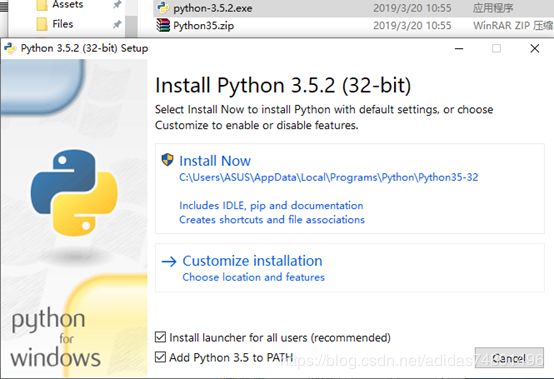Screen dimensions: 554x379
Task: Select the python-3.5.2.exe file icon
Action: (x=163, y=7)
